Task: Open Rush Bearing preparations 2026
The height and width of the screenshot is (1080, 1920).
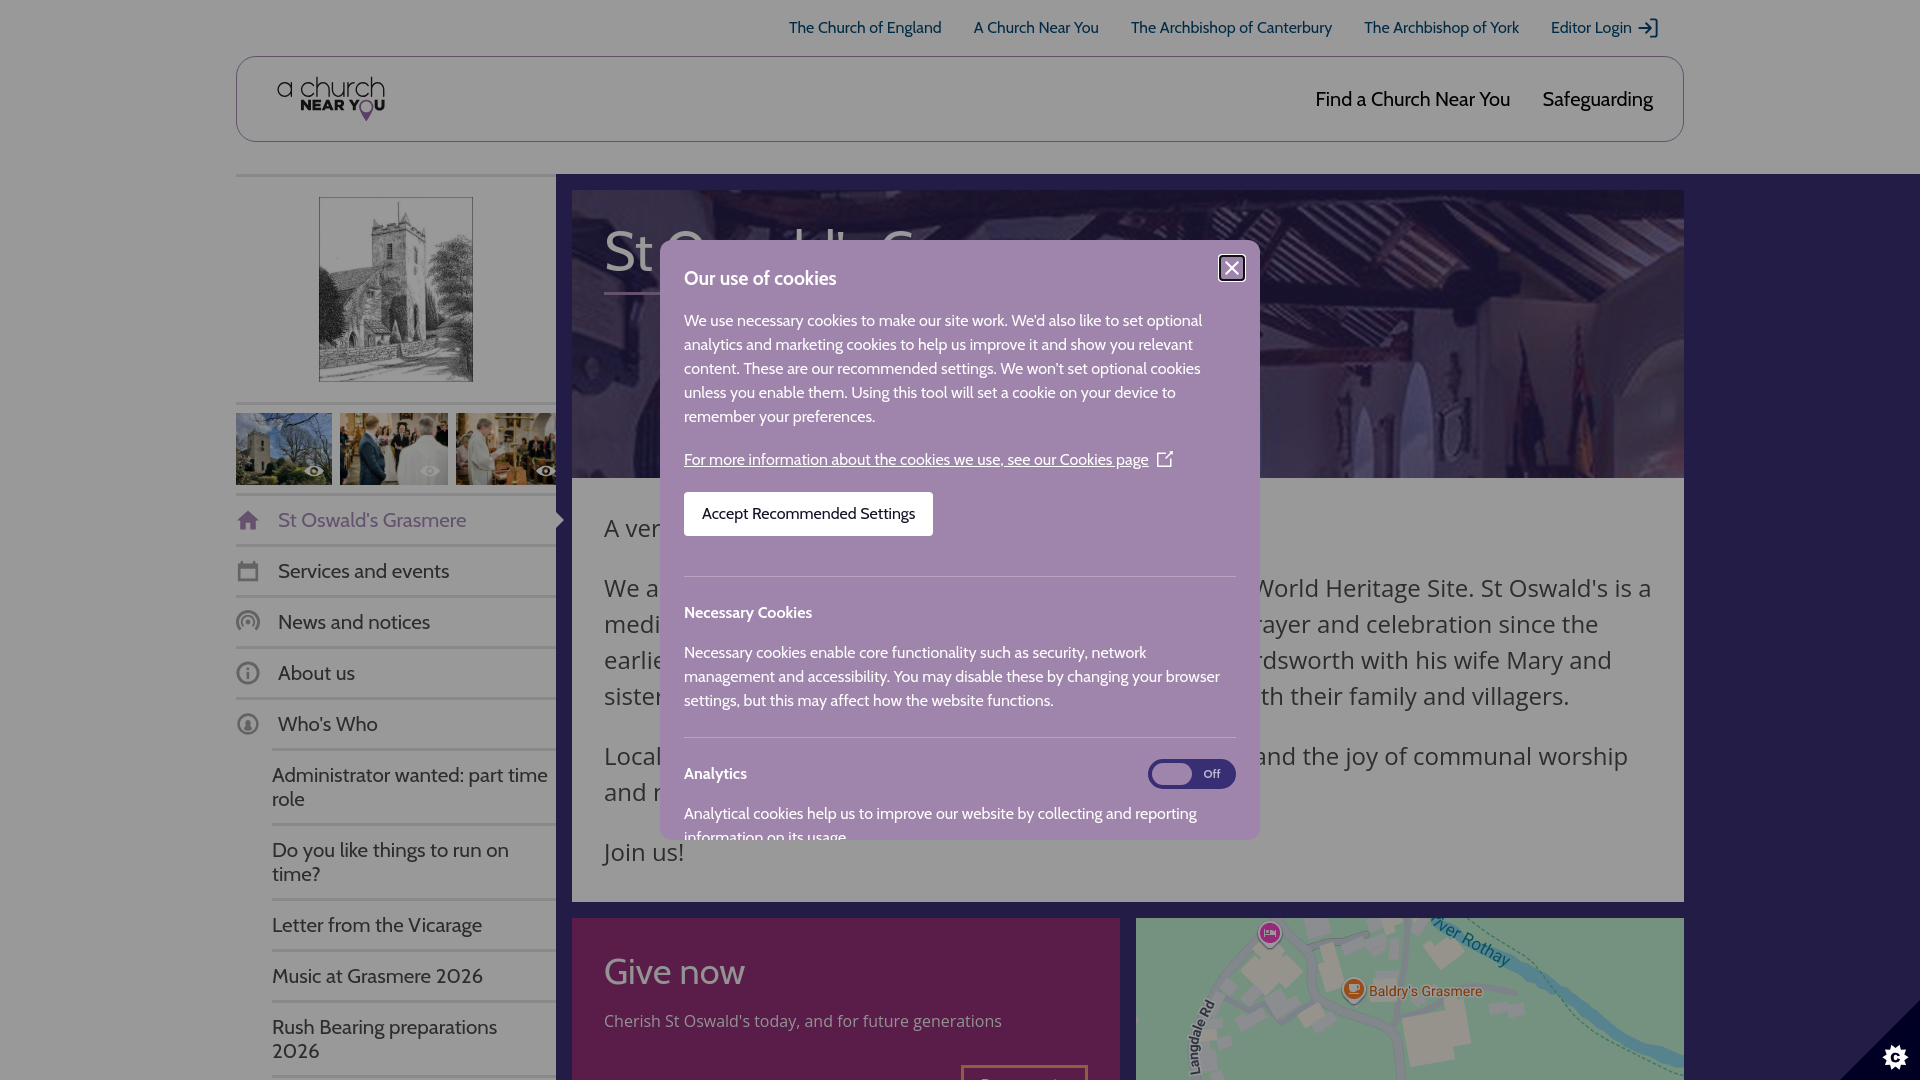Action: (413, 1039)
